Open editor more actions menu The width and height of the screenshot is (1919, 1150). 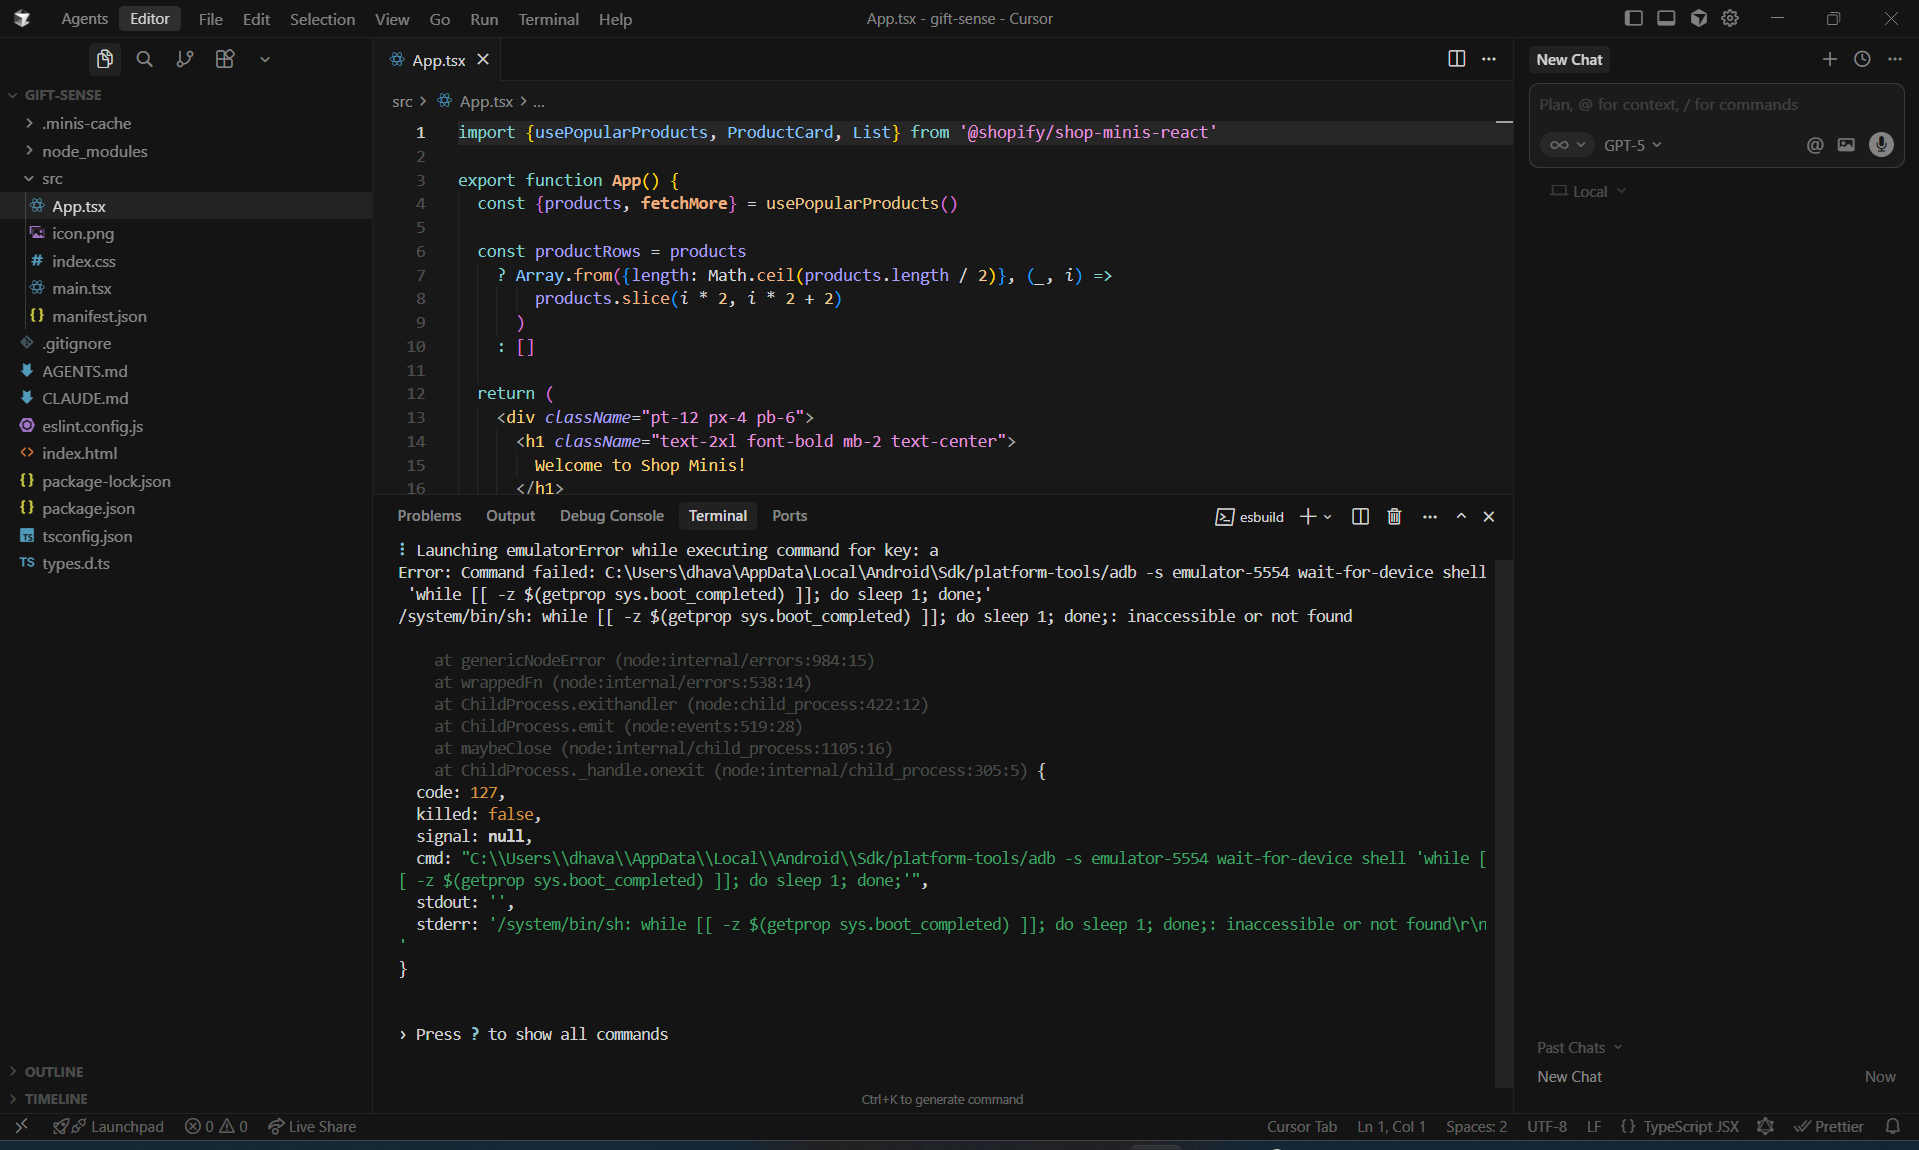[1489, 59]
